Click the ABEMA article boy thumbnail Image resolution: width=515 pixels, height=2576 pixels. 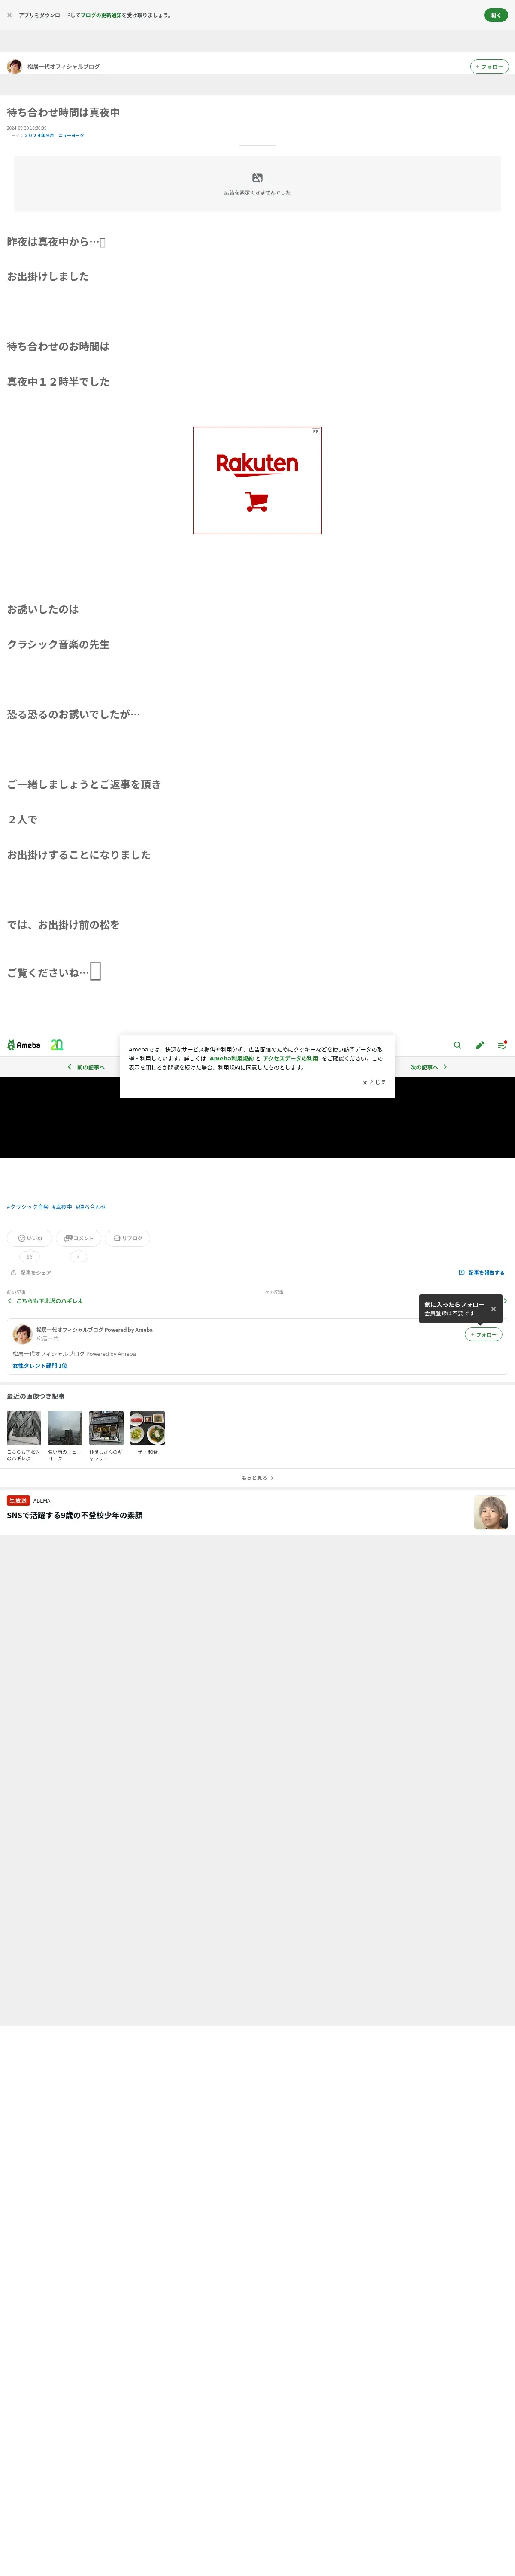(x=491, y=1512)
